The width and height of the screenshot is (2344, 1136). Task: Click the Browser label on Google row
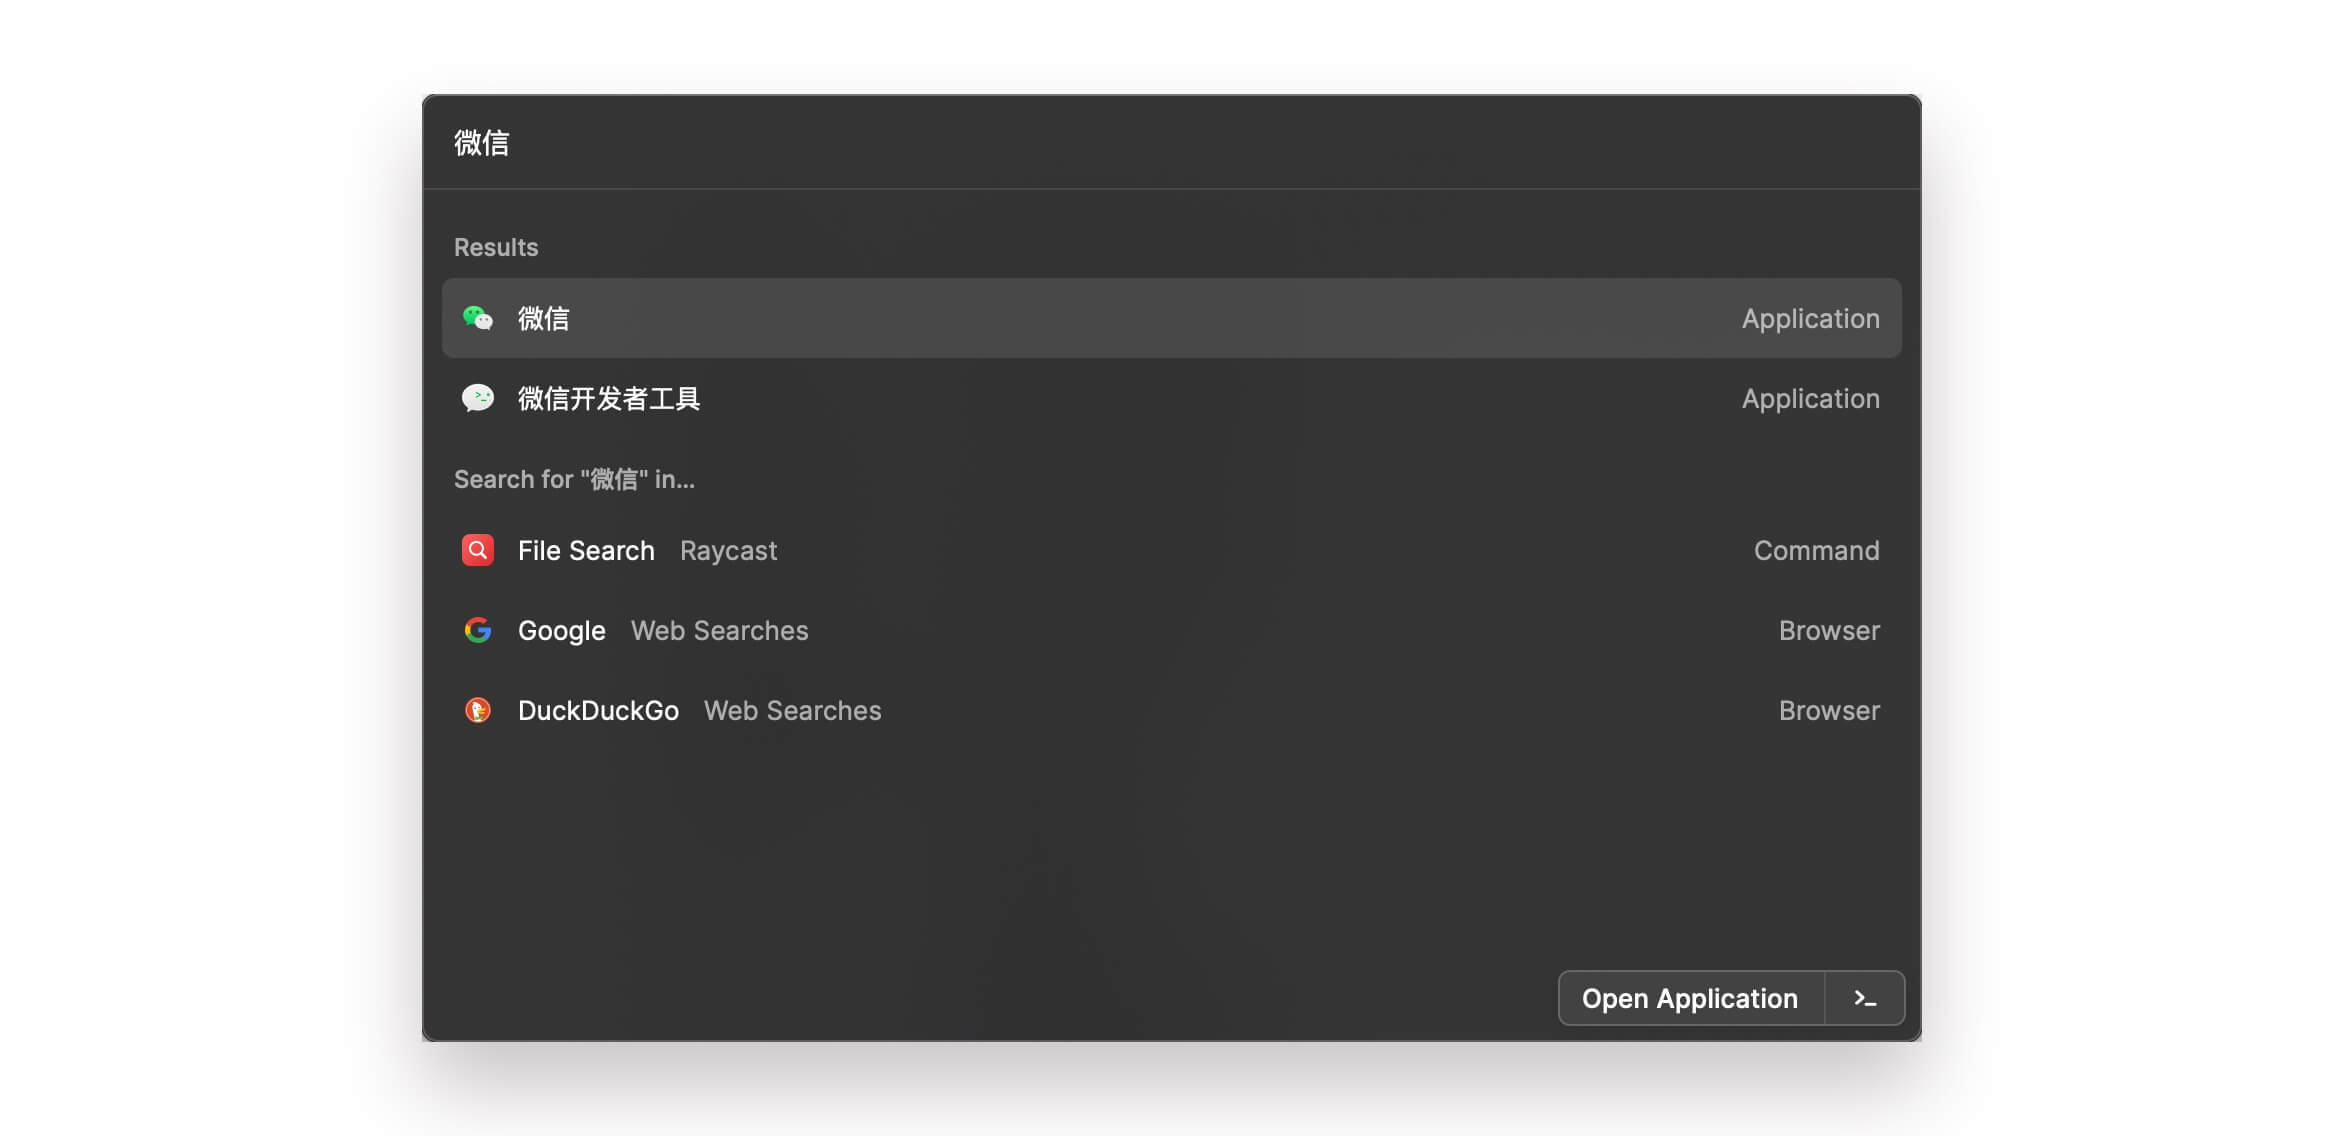pyautogui.click(x=1829, y=630)
